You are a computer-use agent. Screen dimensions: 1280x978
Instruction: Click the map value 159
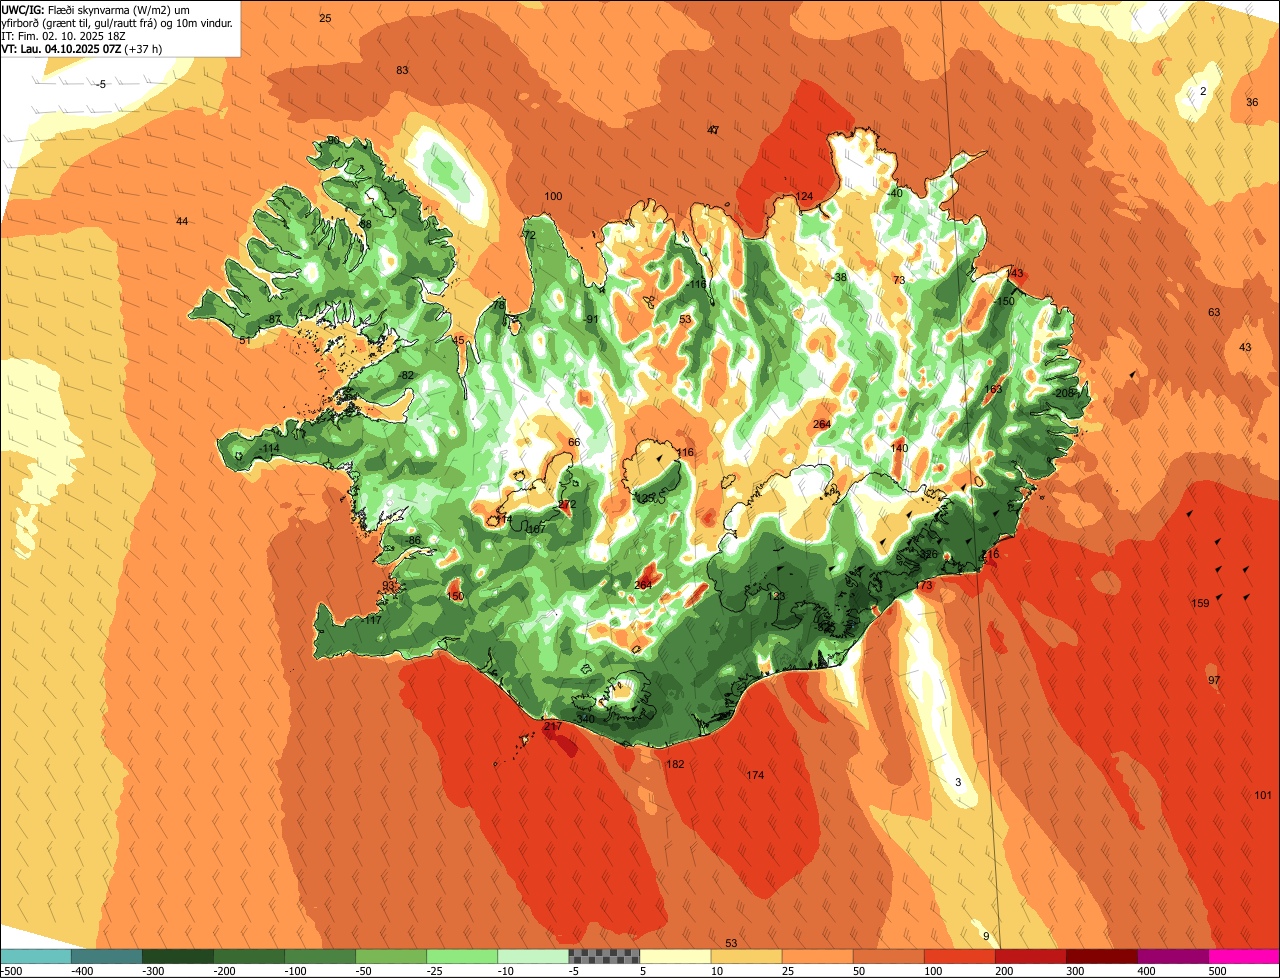1200,603
